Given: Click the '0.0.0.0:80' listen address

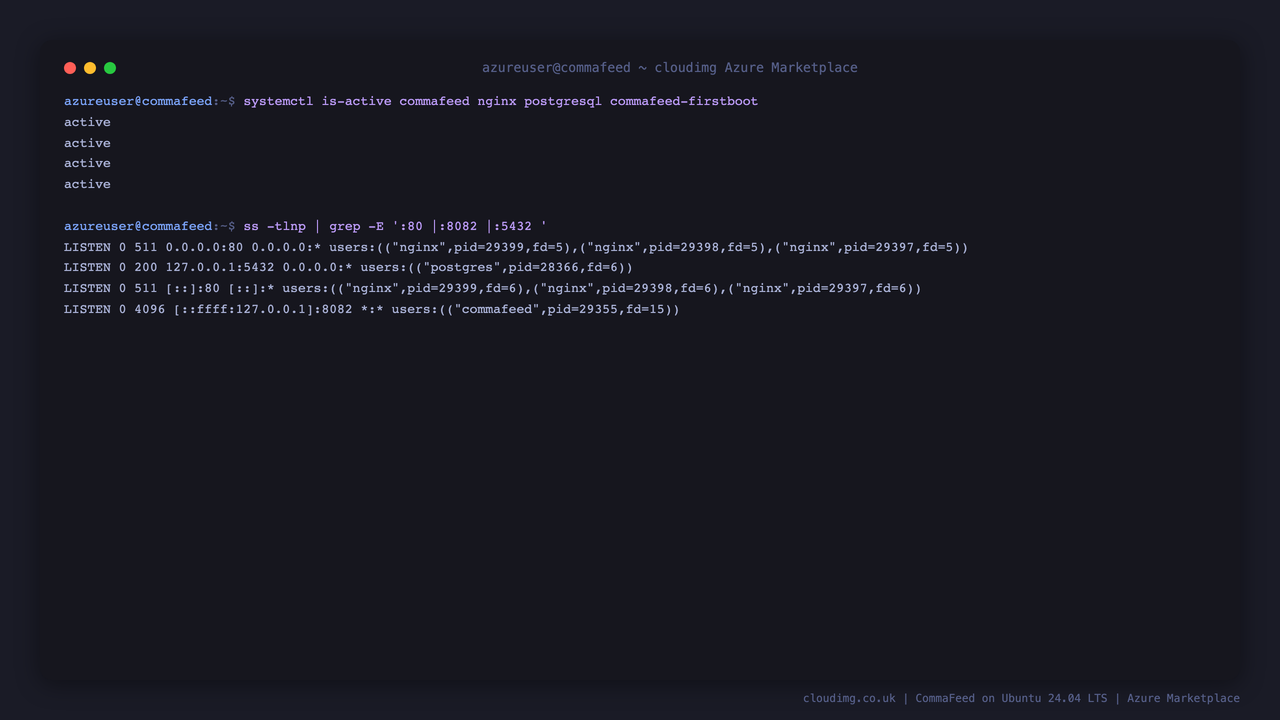Looking at the screenshot, I should point(204,247).
